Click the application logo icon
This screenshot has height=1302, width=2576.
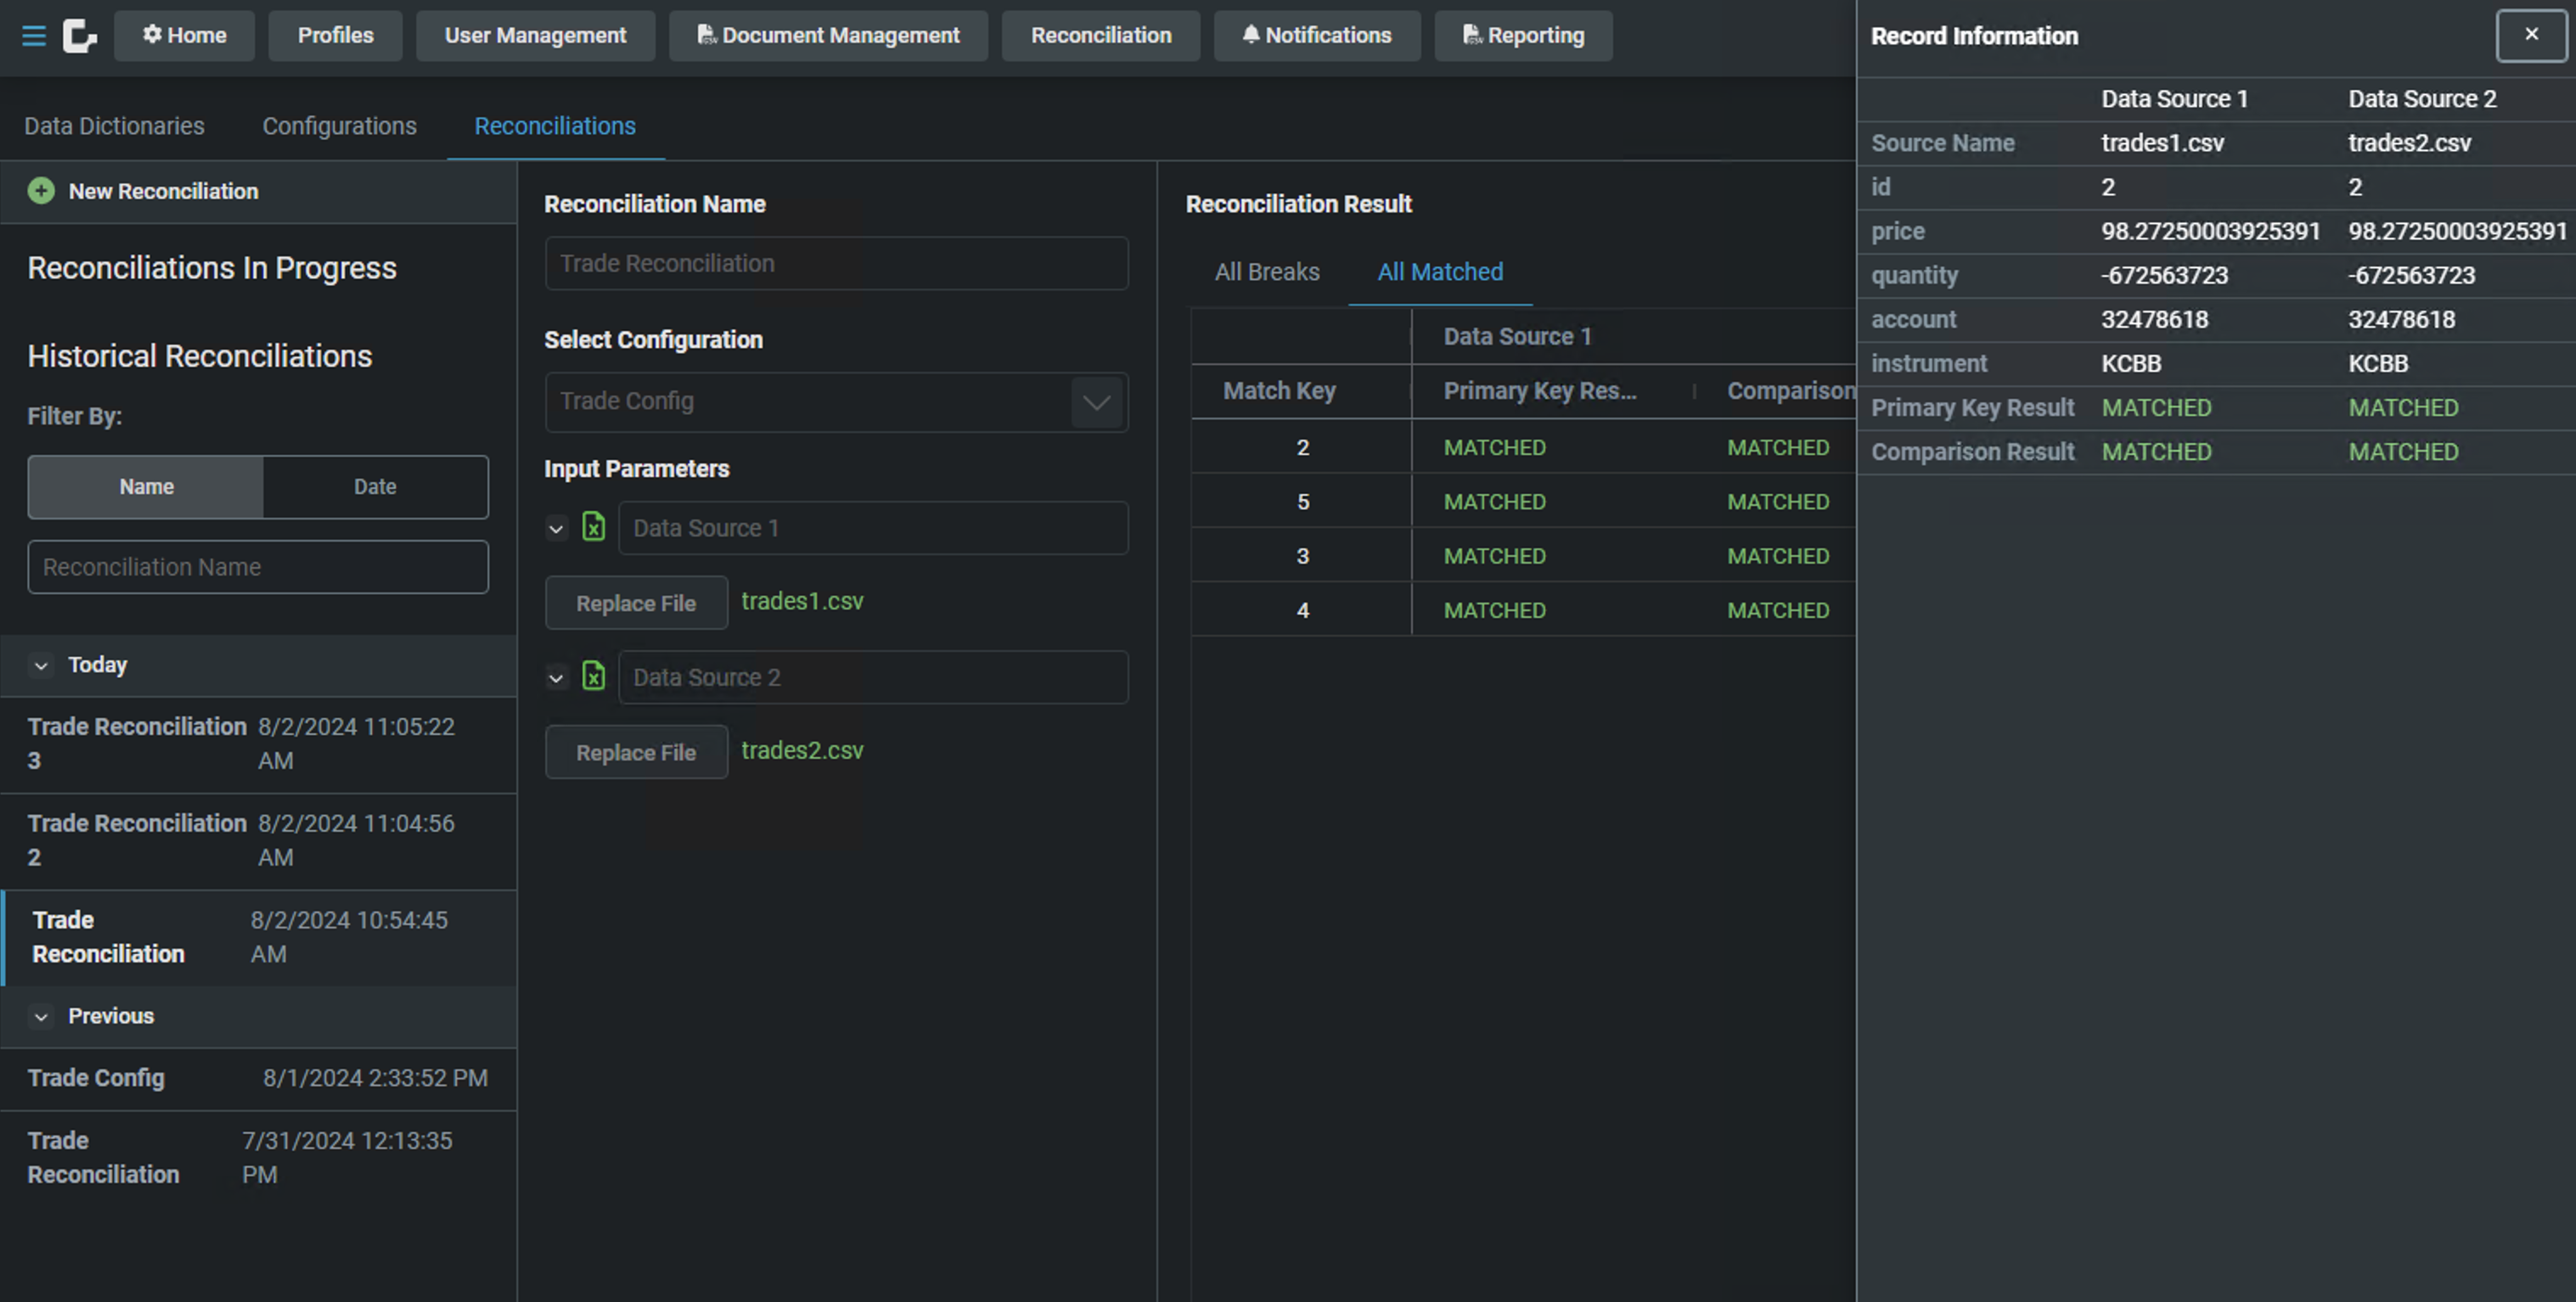click(79, 36)
